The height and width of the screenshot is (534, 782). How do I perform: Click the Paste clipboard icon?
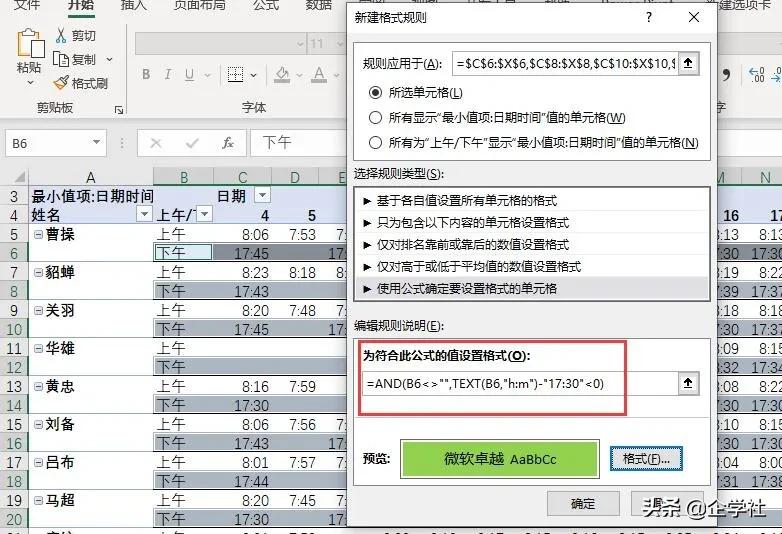click(x=29, y=43)
